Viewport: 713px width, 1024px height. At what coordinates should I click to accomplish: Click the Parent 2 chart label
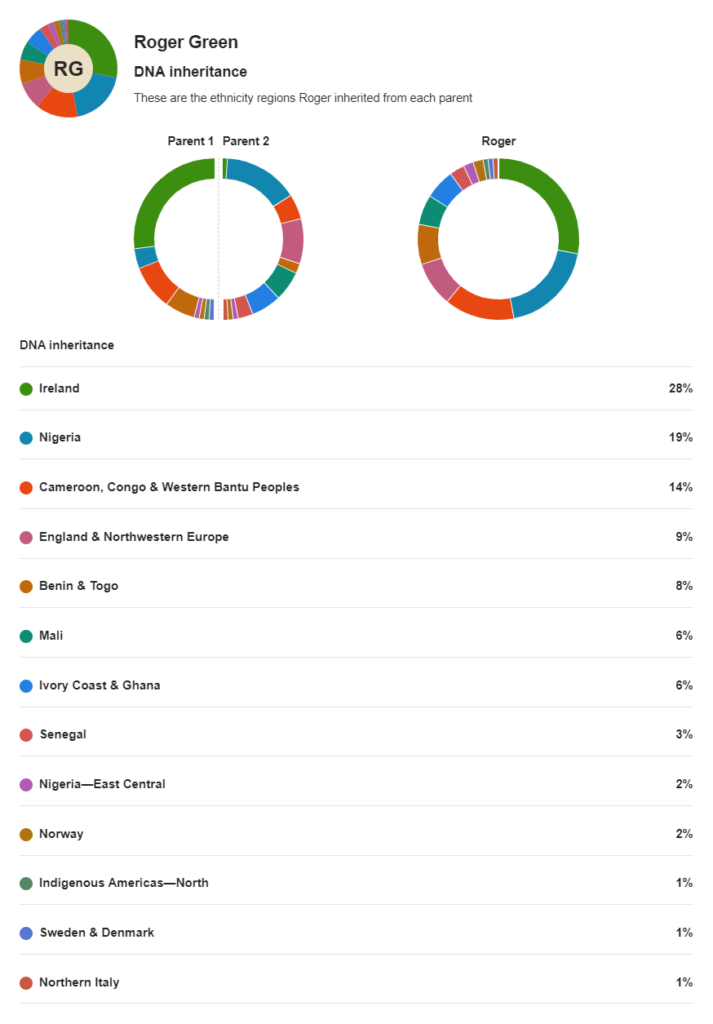[246, 141]
